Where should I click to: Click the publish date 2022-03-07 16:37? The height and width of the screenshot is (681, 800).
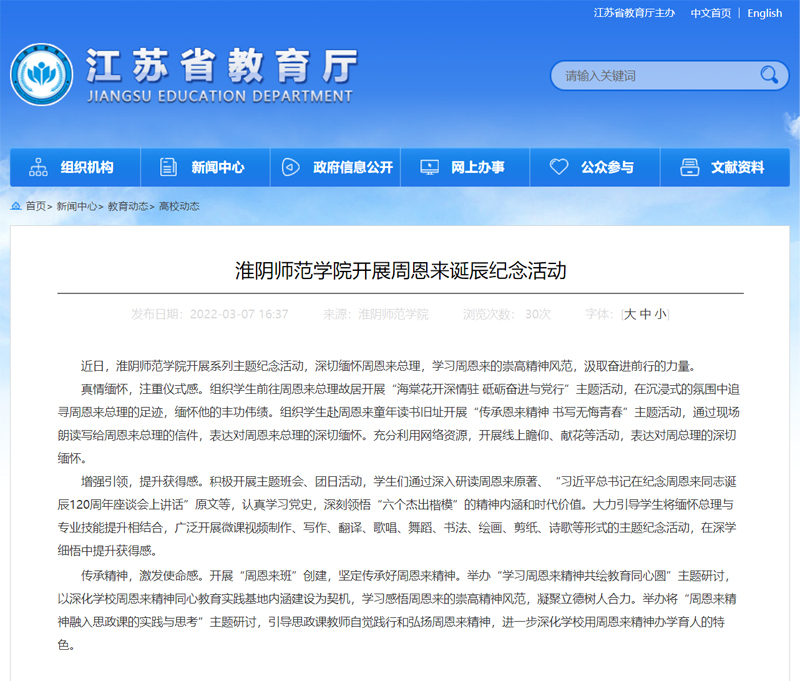pyautogui.click(x=239, y=314)
